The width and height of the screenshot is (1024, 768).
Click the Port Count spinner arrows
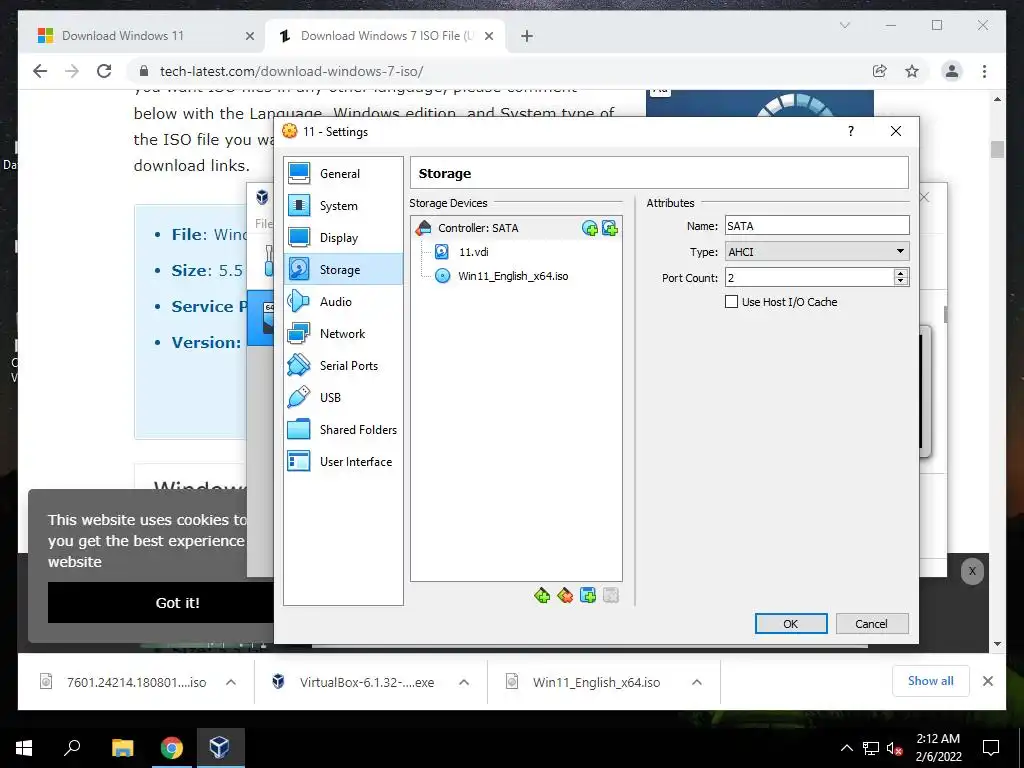point(901,278)
